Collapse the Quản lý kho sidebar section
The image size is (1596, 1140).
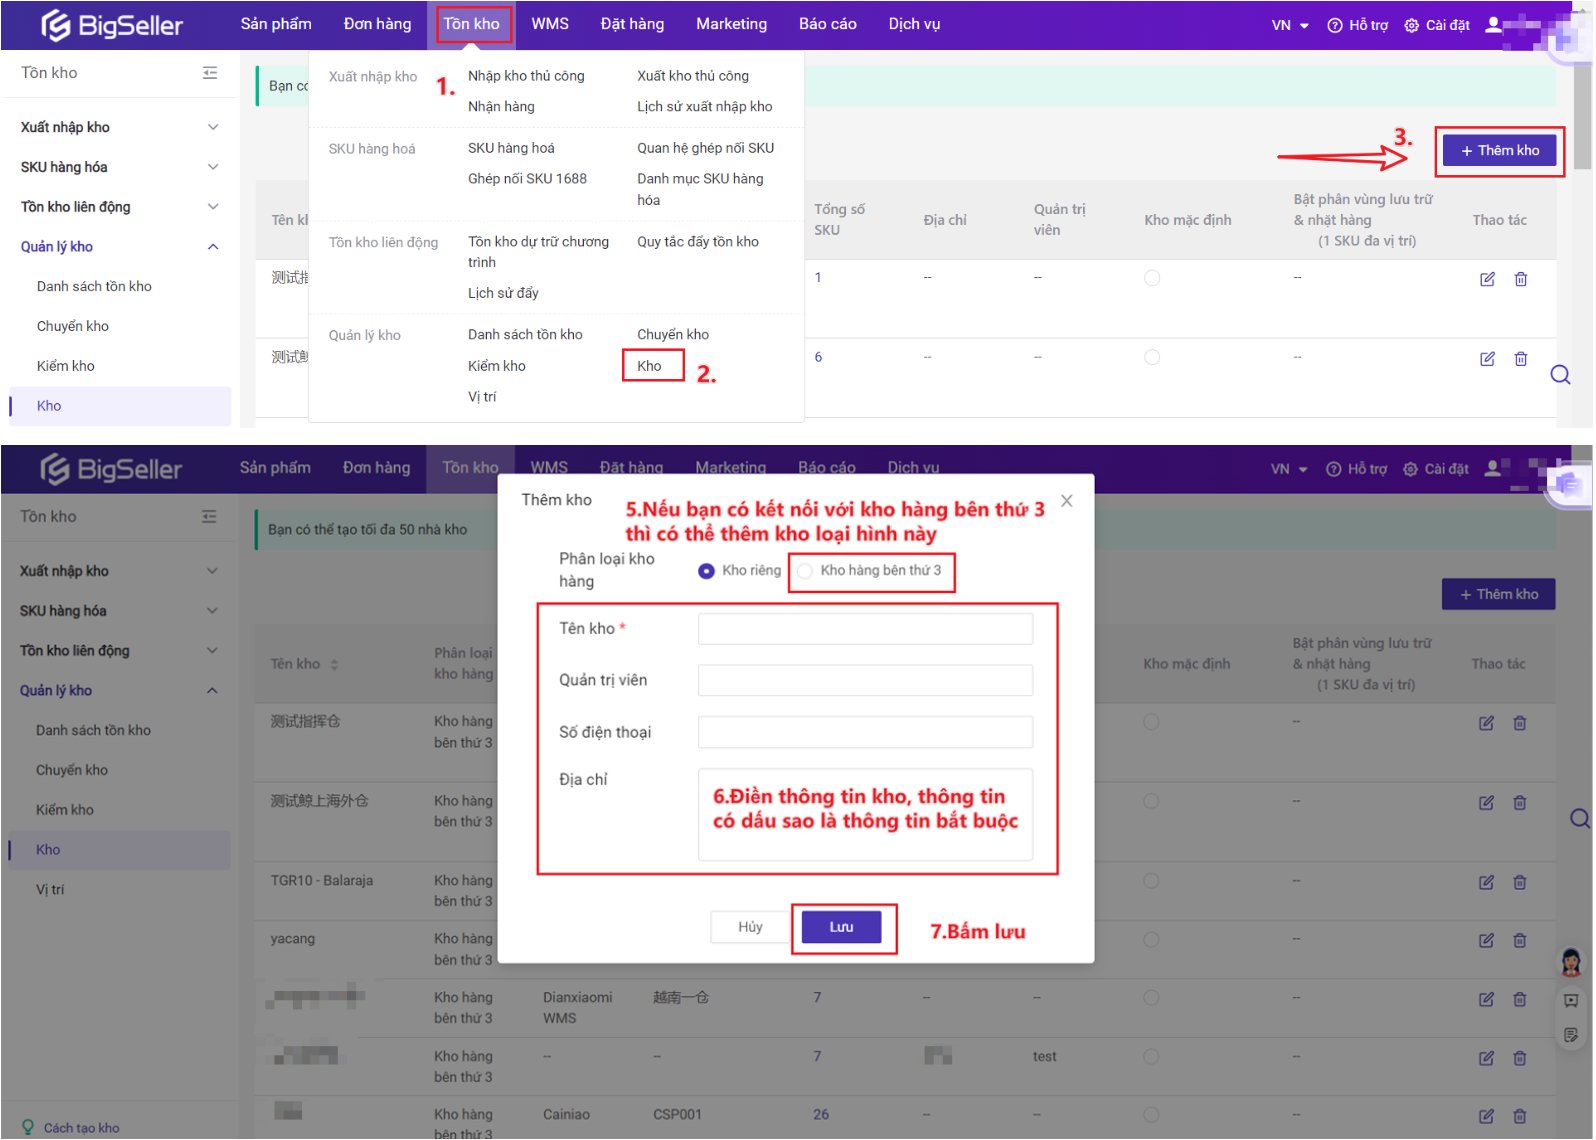(x=212, y=247)
